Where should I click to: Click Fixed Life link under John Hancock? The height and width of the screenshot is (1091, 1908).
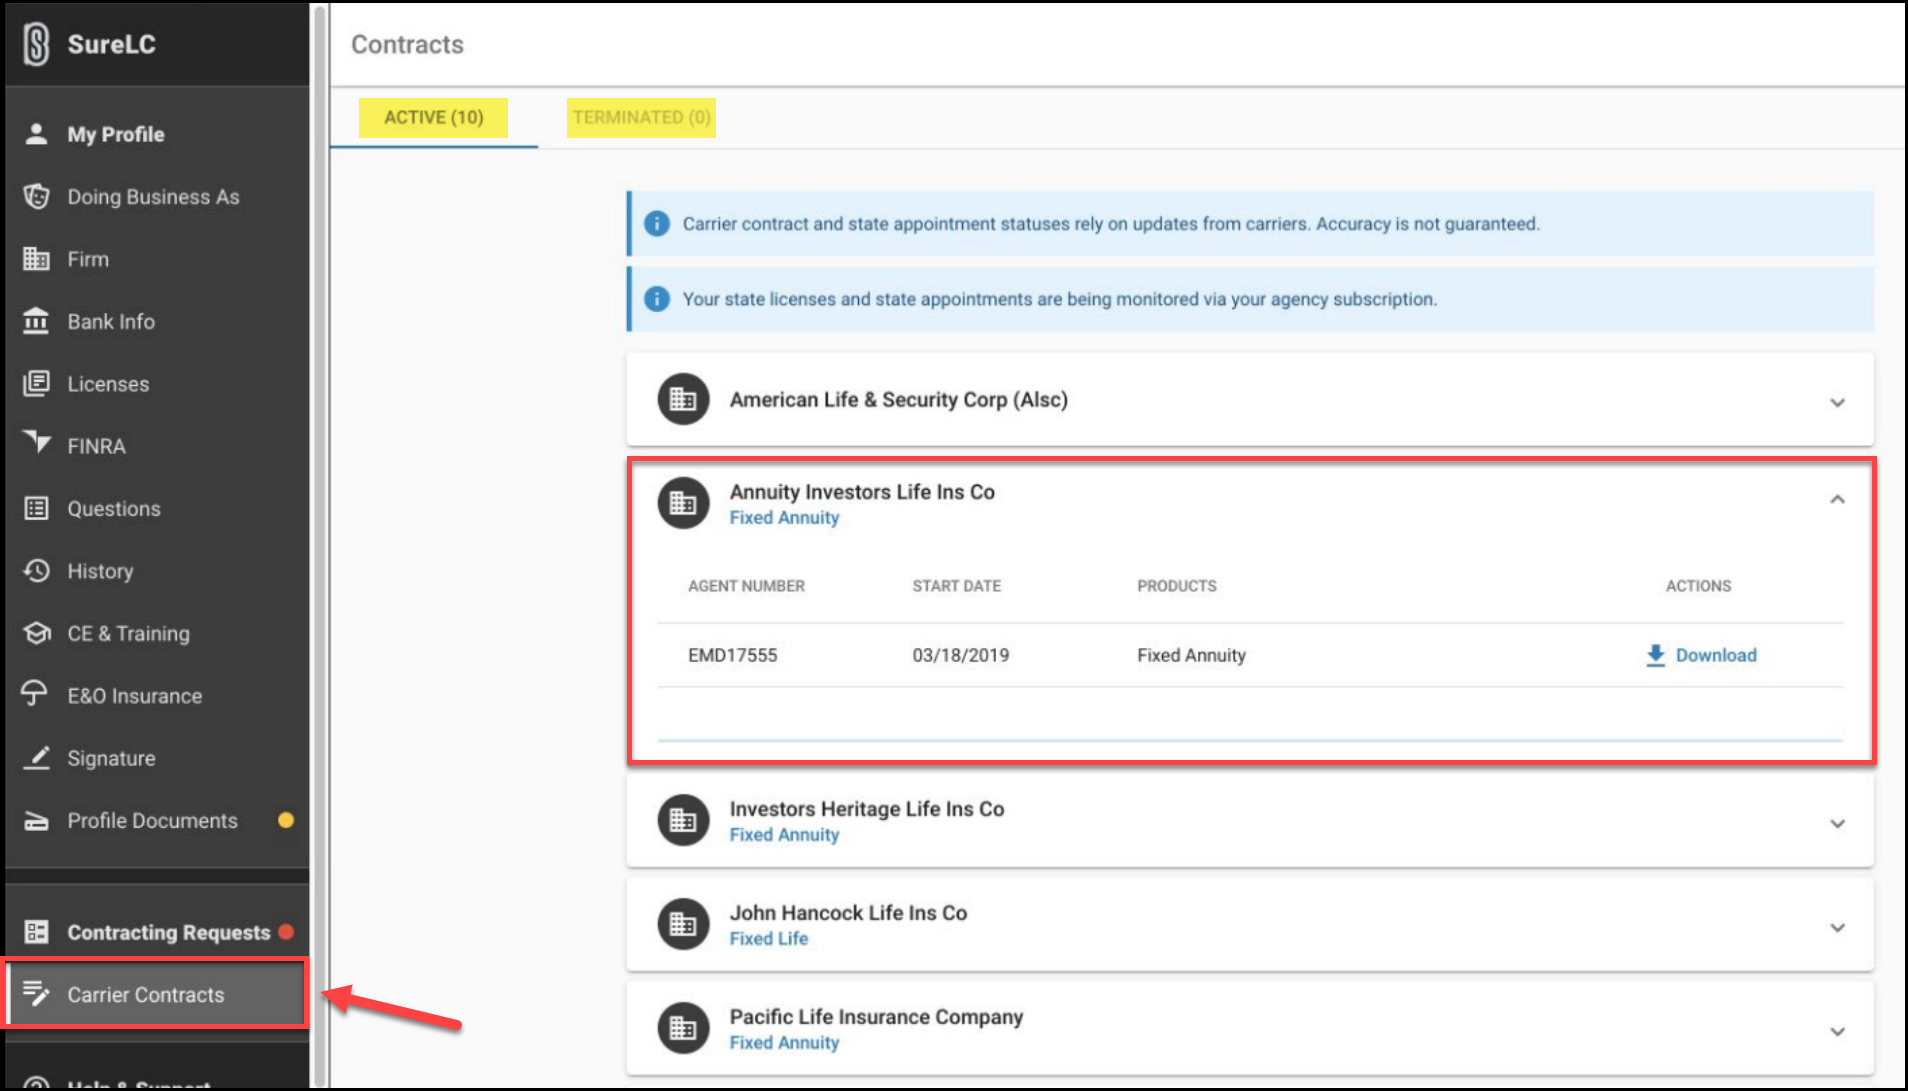[768, 939]
